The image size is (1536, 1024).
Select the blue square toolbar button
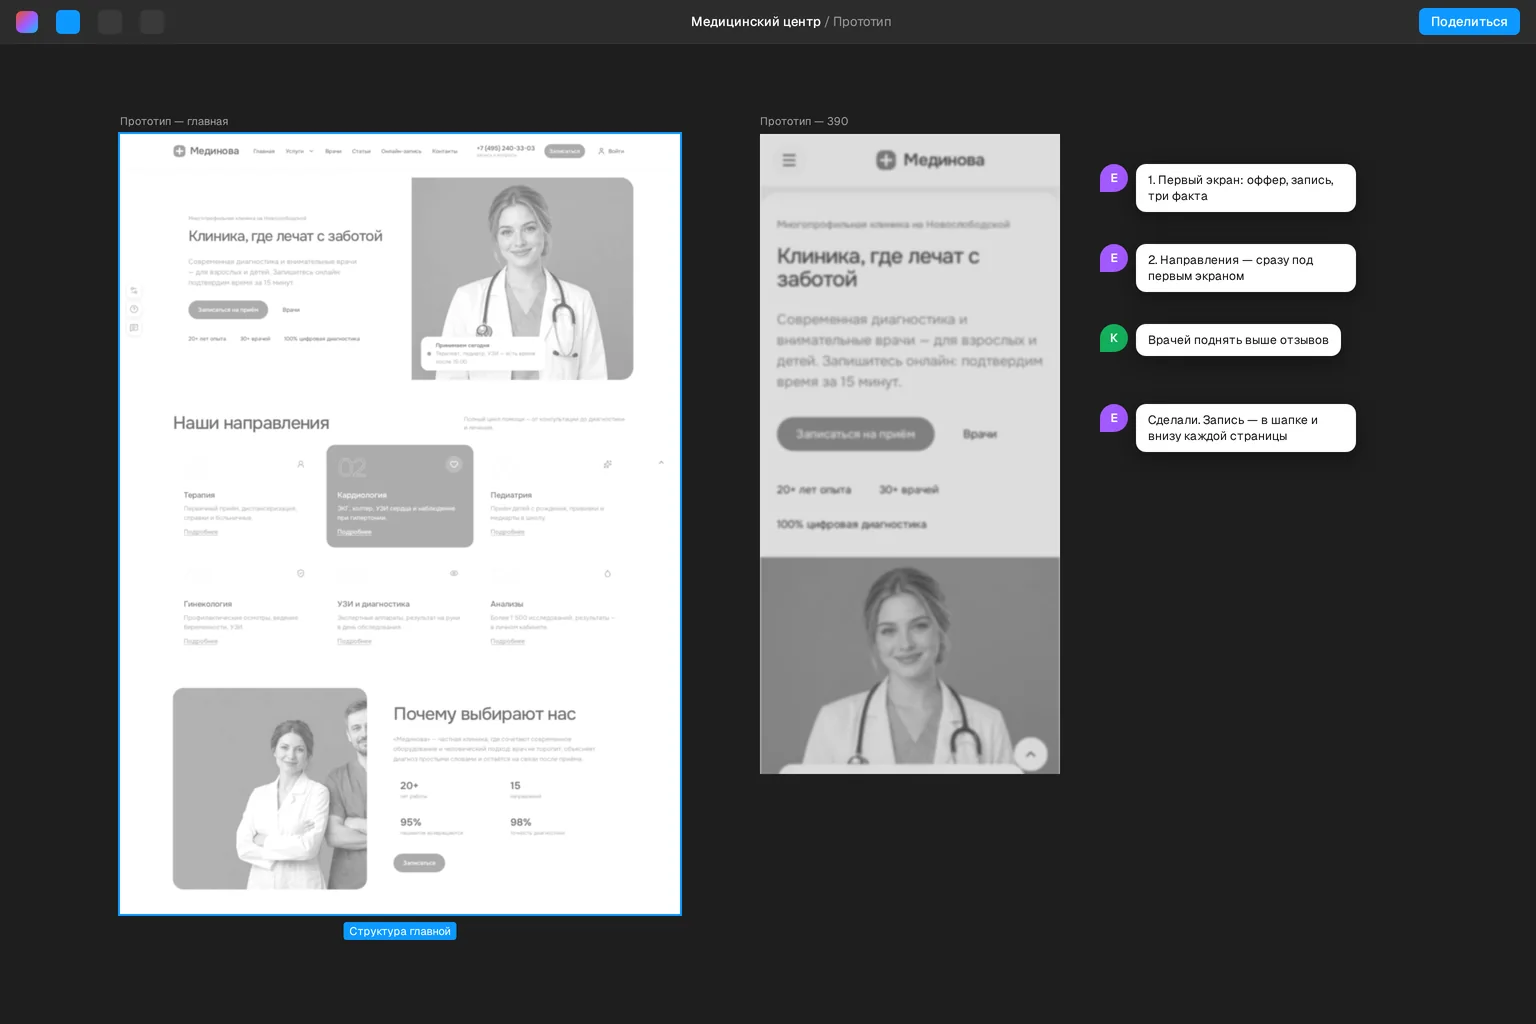(x=68, y=22)
